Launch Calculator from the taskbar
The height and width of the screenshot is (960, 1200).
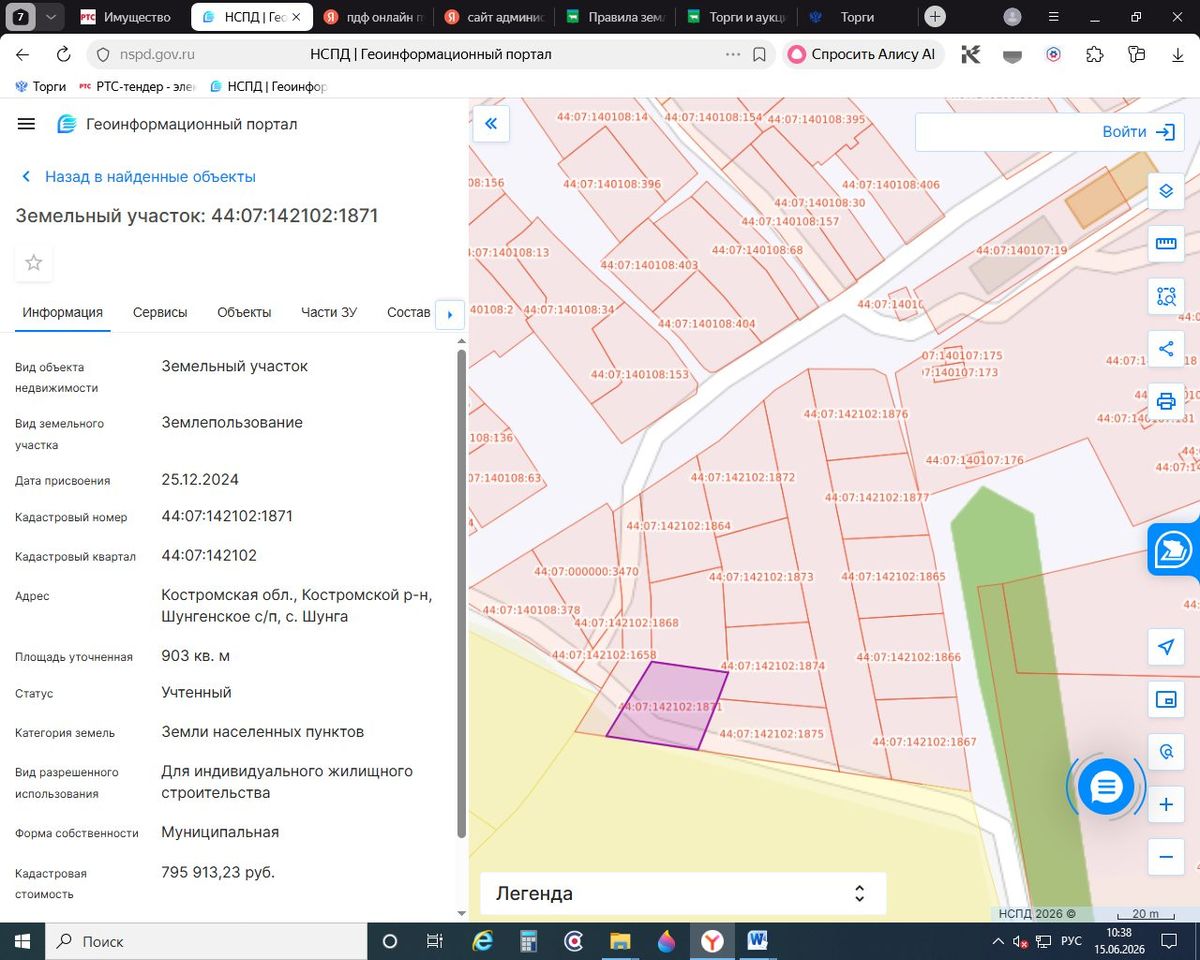tap(528, 941)
